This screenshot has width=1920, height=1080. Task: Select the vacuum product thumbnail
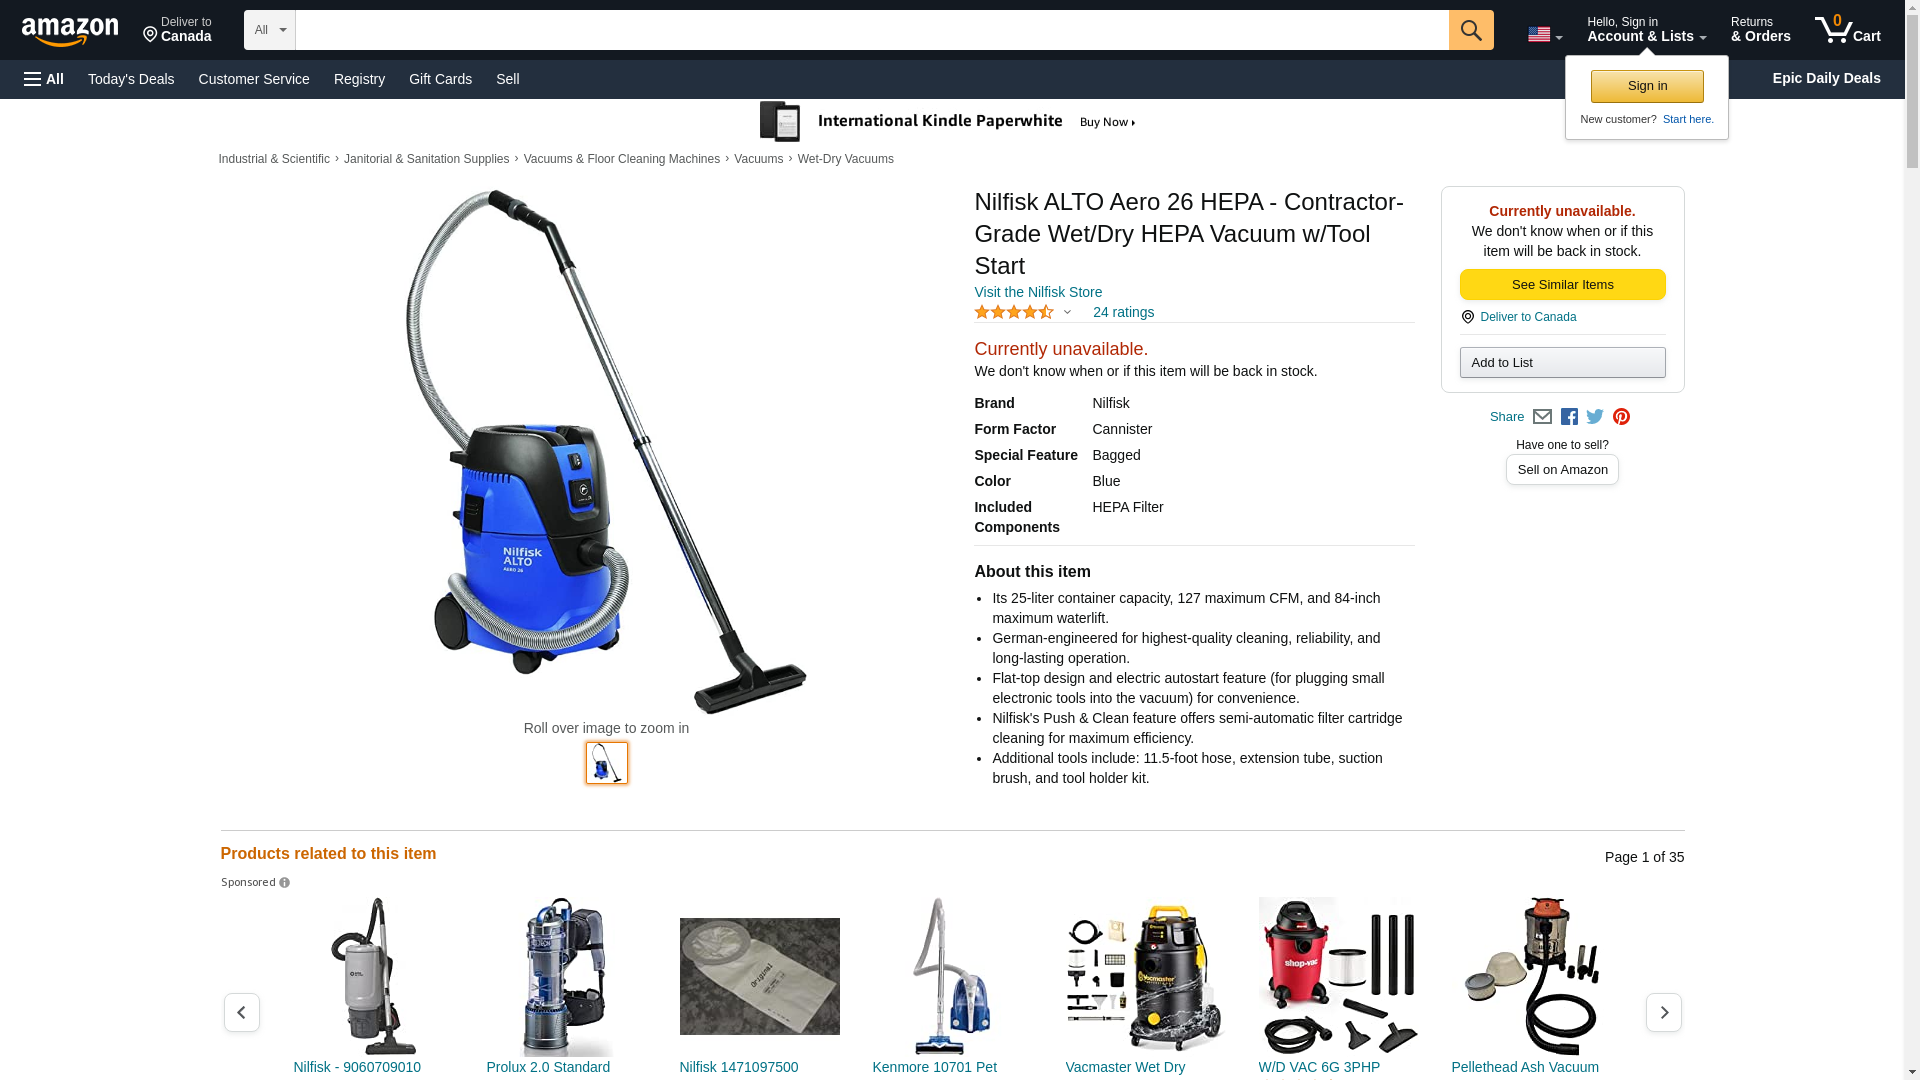click(607, 763)
